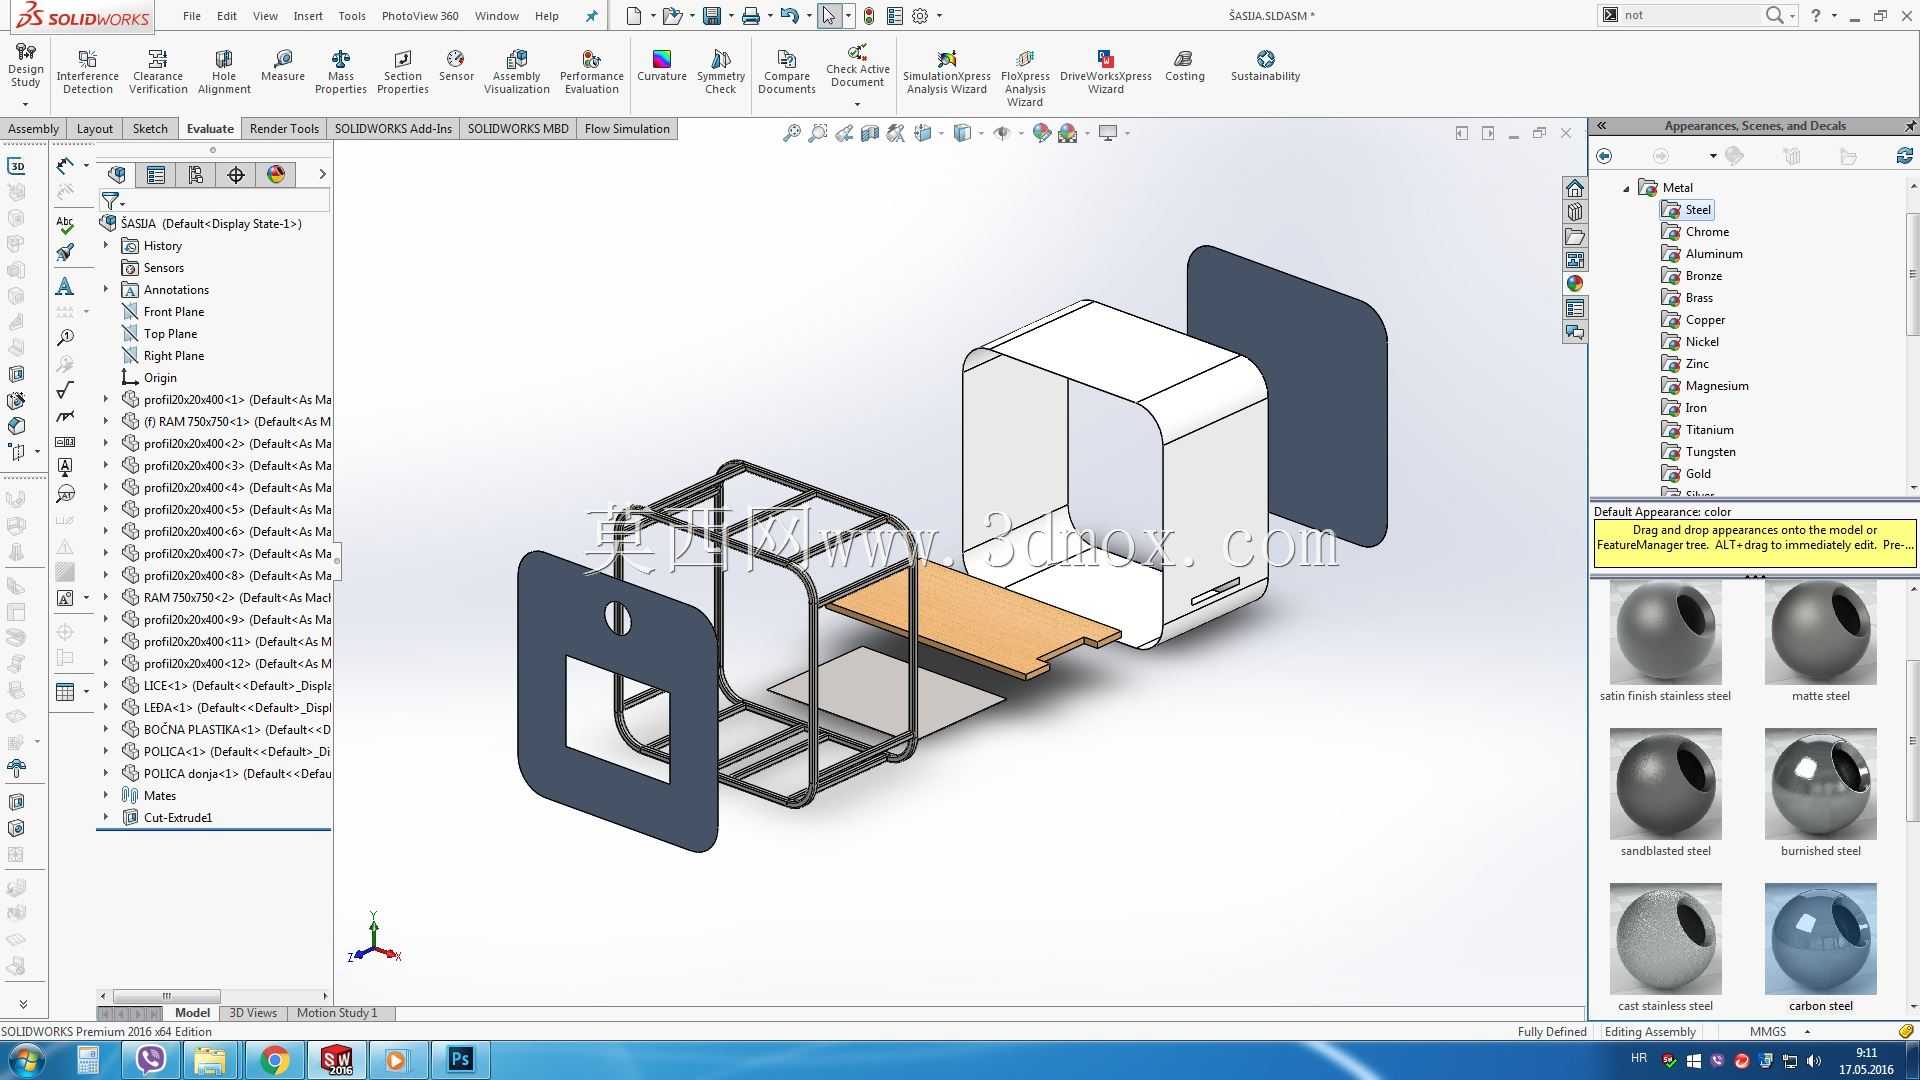Choose the cast stainless steel appearance
Image resolution: width=1920 pixels, height=1080 pixels.
pyautogui.click(x=1665, y=948)
